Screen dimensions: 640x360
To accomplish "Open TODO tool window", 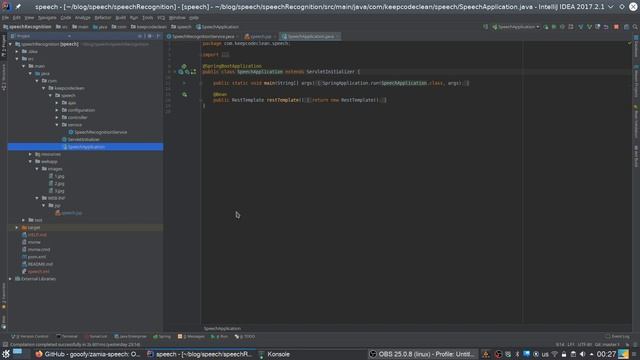I will [x=244, y=337].
